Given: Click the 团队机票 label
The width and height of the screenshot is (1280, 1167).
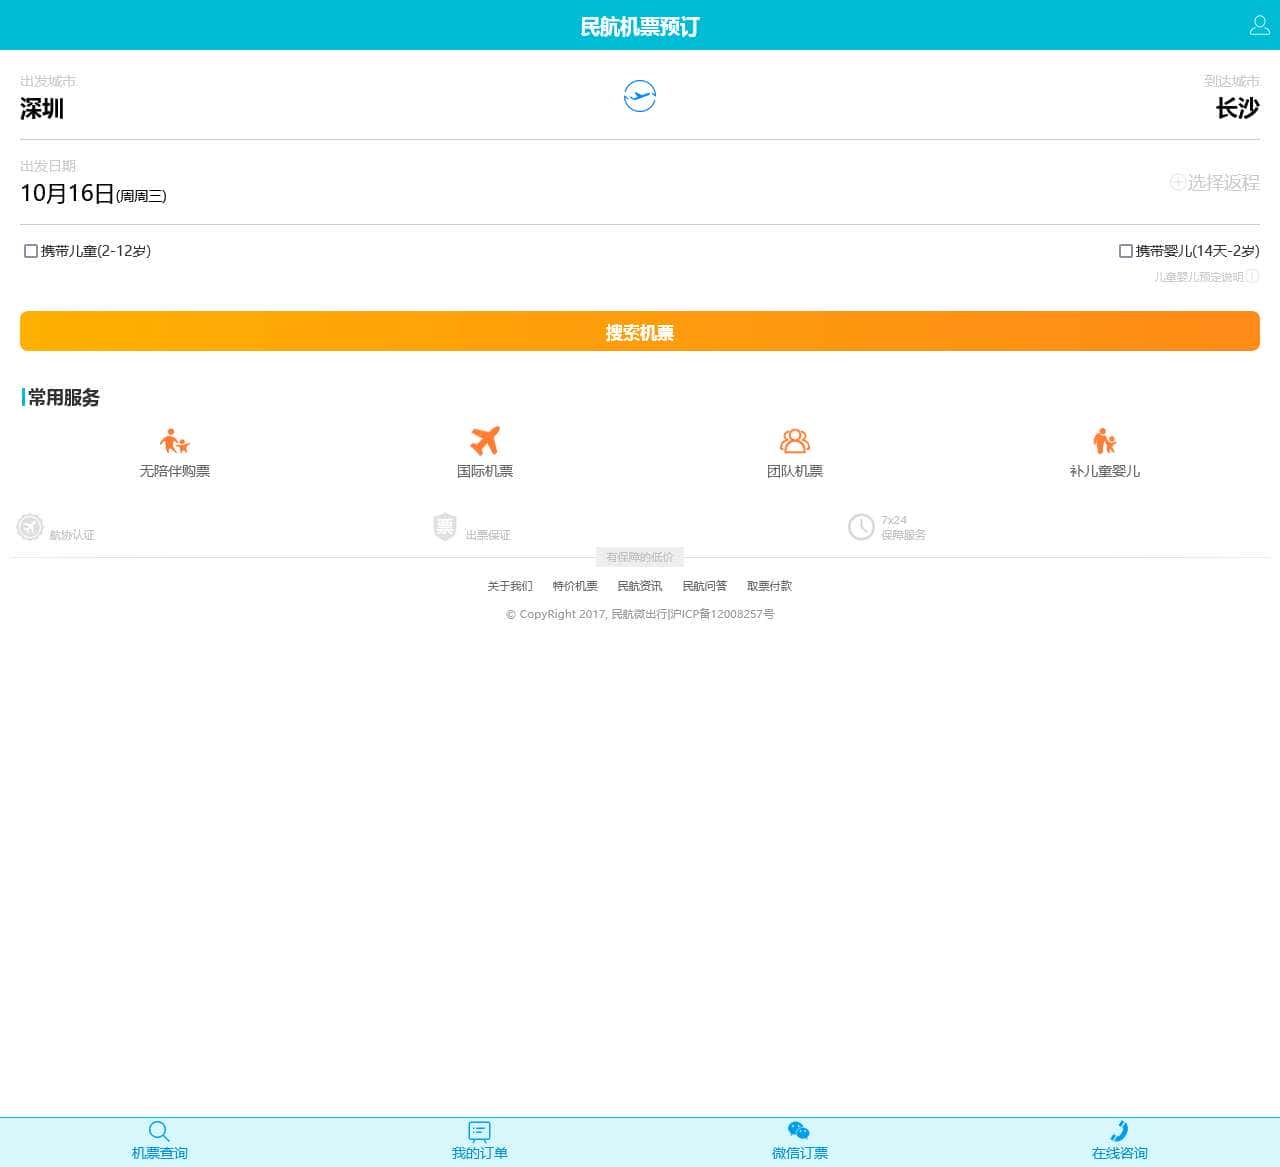Looking at the screenshot, I should coord(795,471).
